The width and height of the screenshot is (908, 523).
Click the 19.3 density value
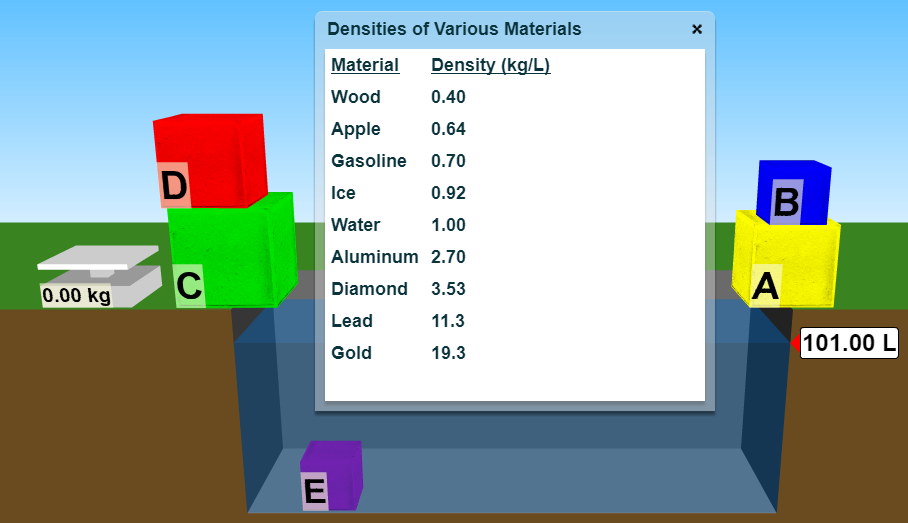click(x=448, y=352)
